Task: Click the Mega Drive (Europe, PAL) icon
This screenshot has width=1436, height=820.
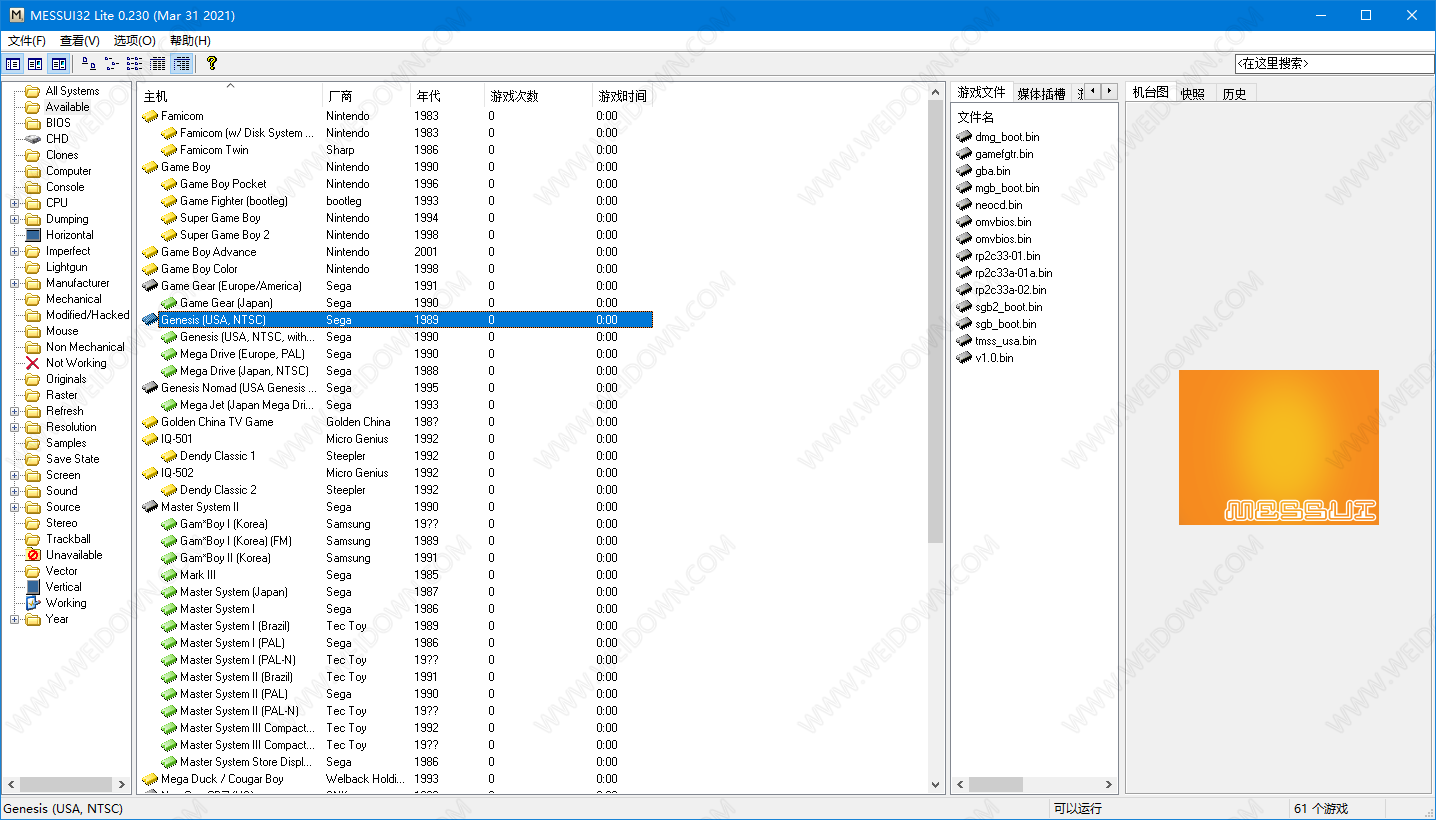Action: click(169, 354)
